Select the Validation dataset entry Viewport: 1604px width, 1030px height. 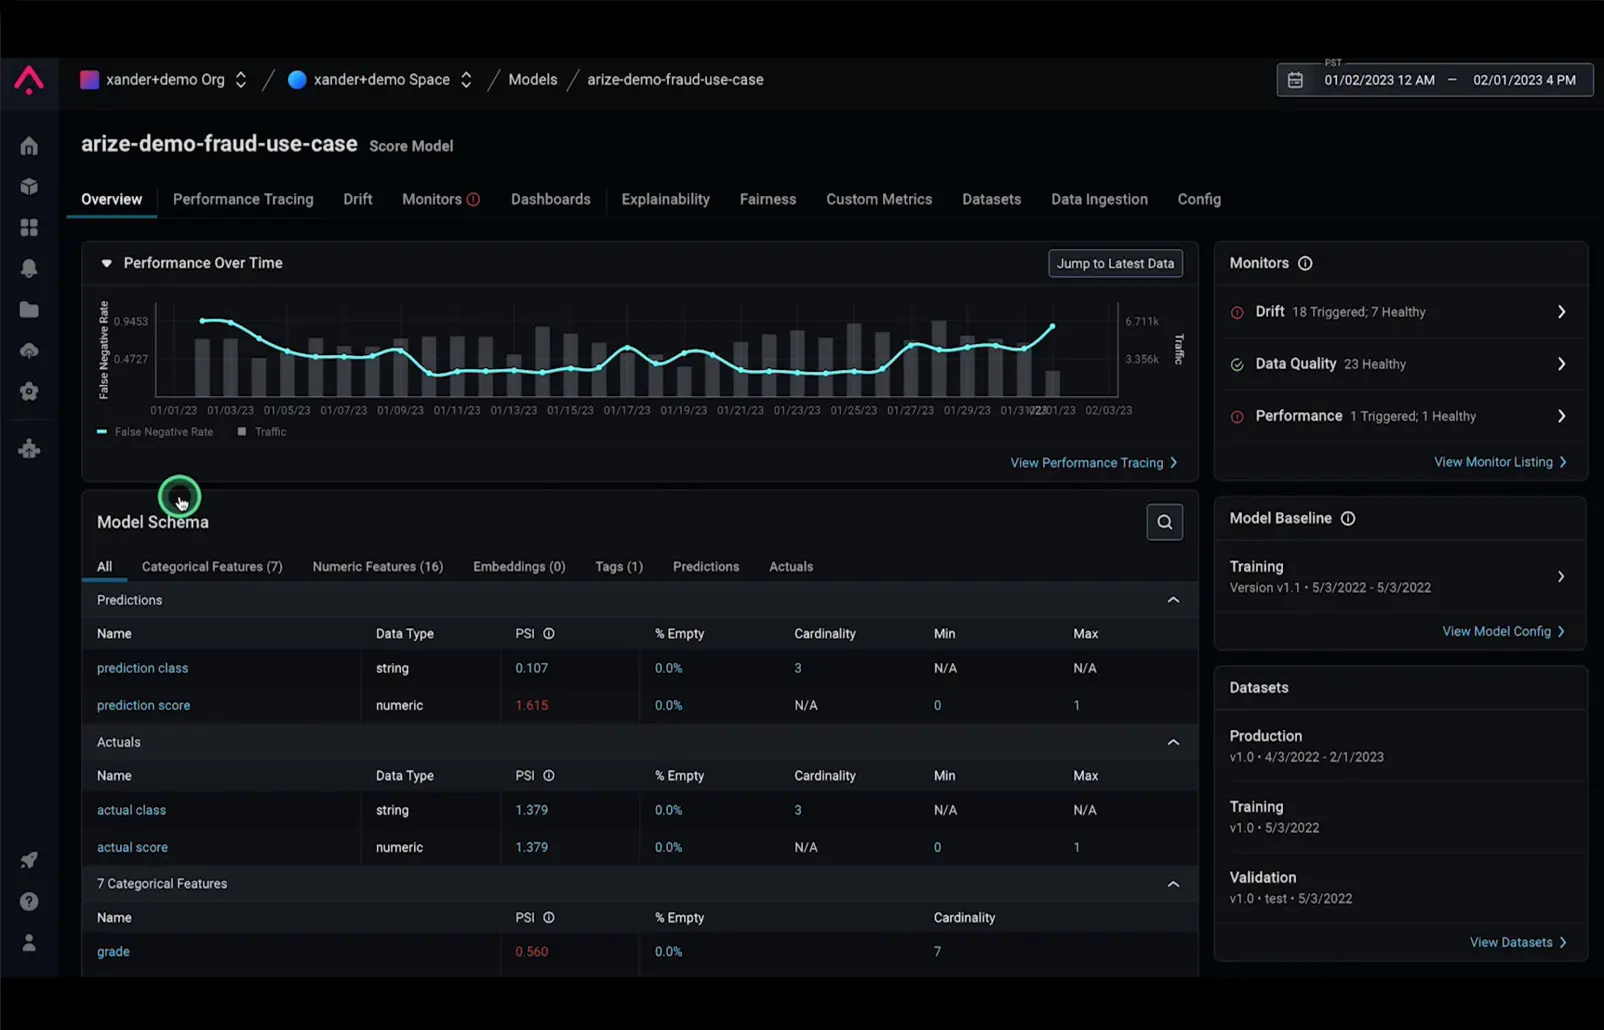click(x=1400, y=888)
